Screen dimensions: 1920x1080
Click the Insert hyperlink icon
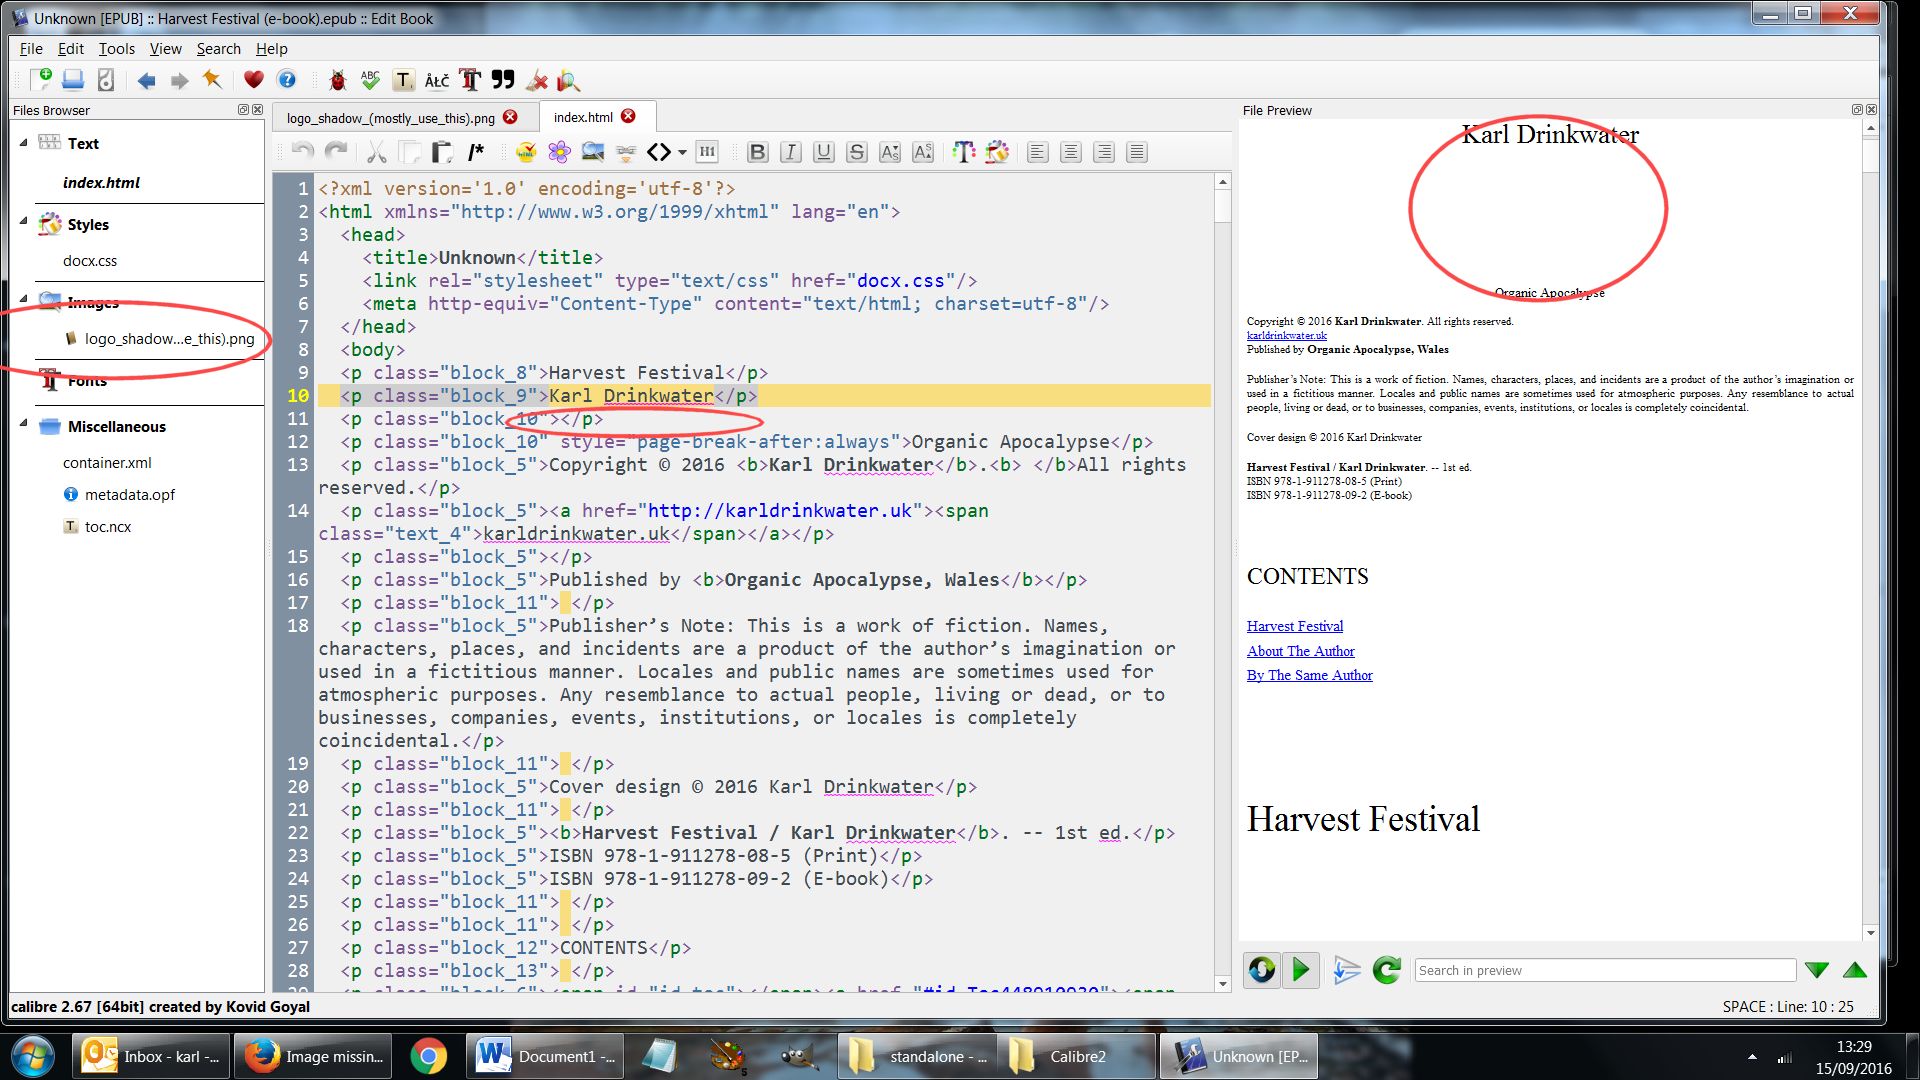626,152
